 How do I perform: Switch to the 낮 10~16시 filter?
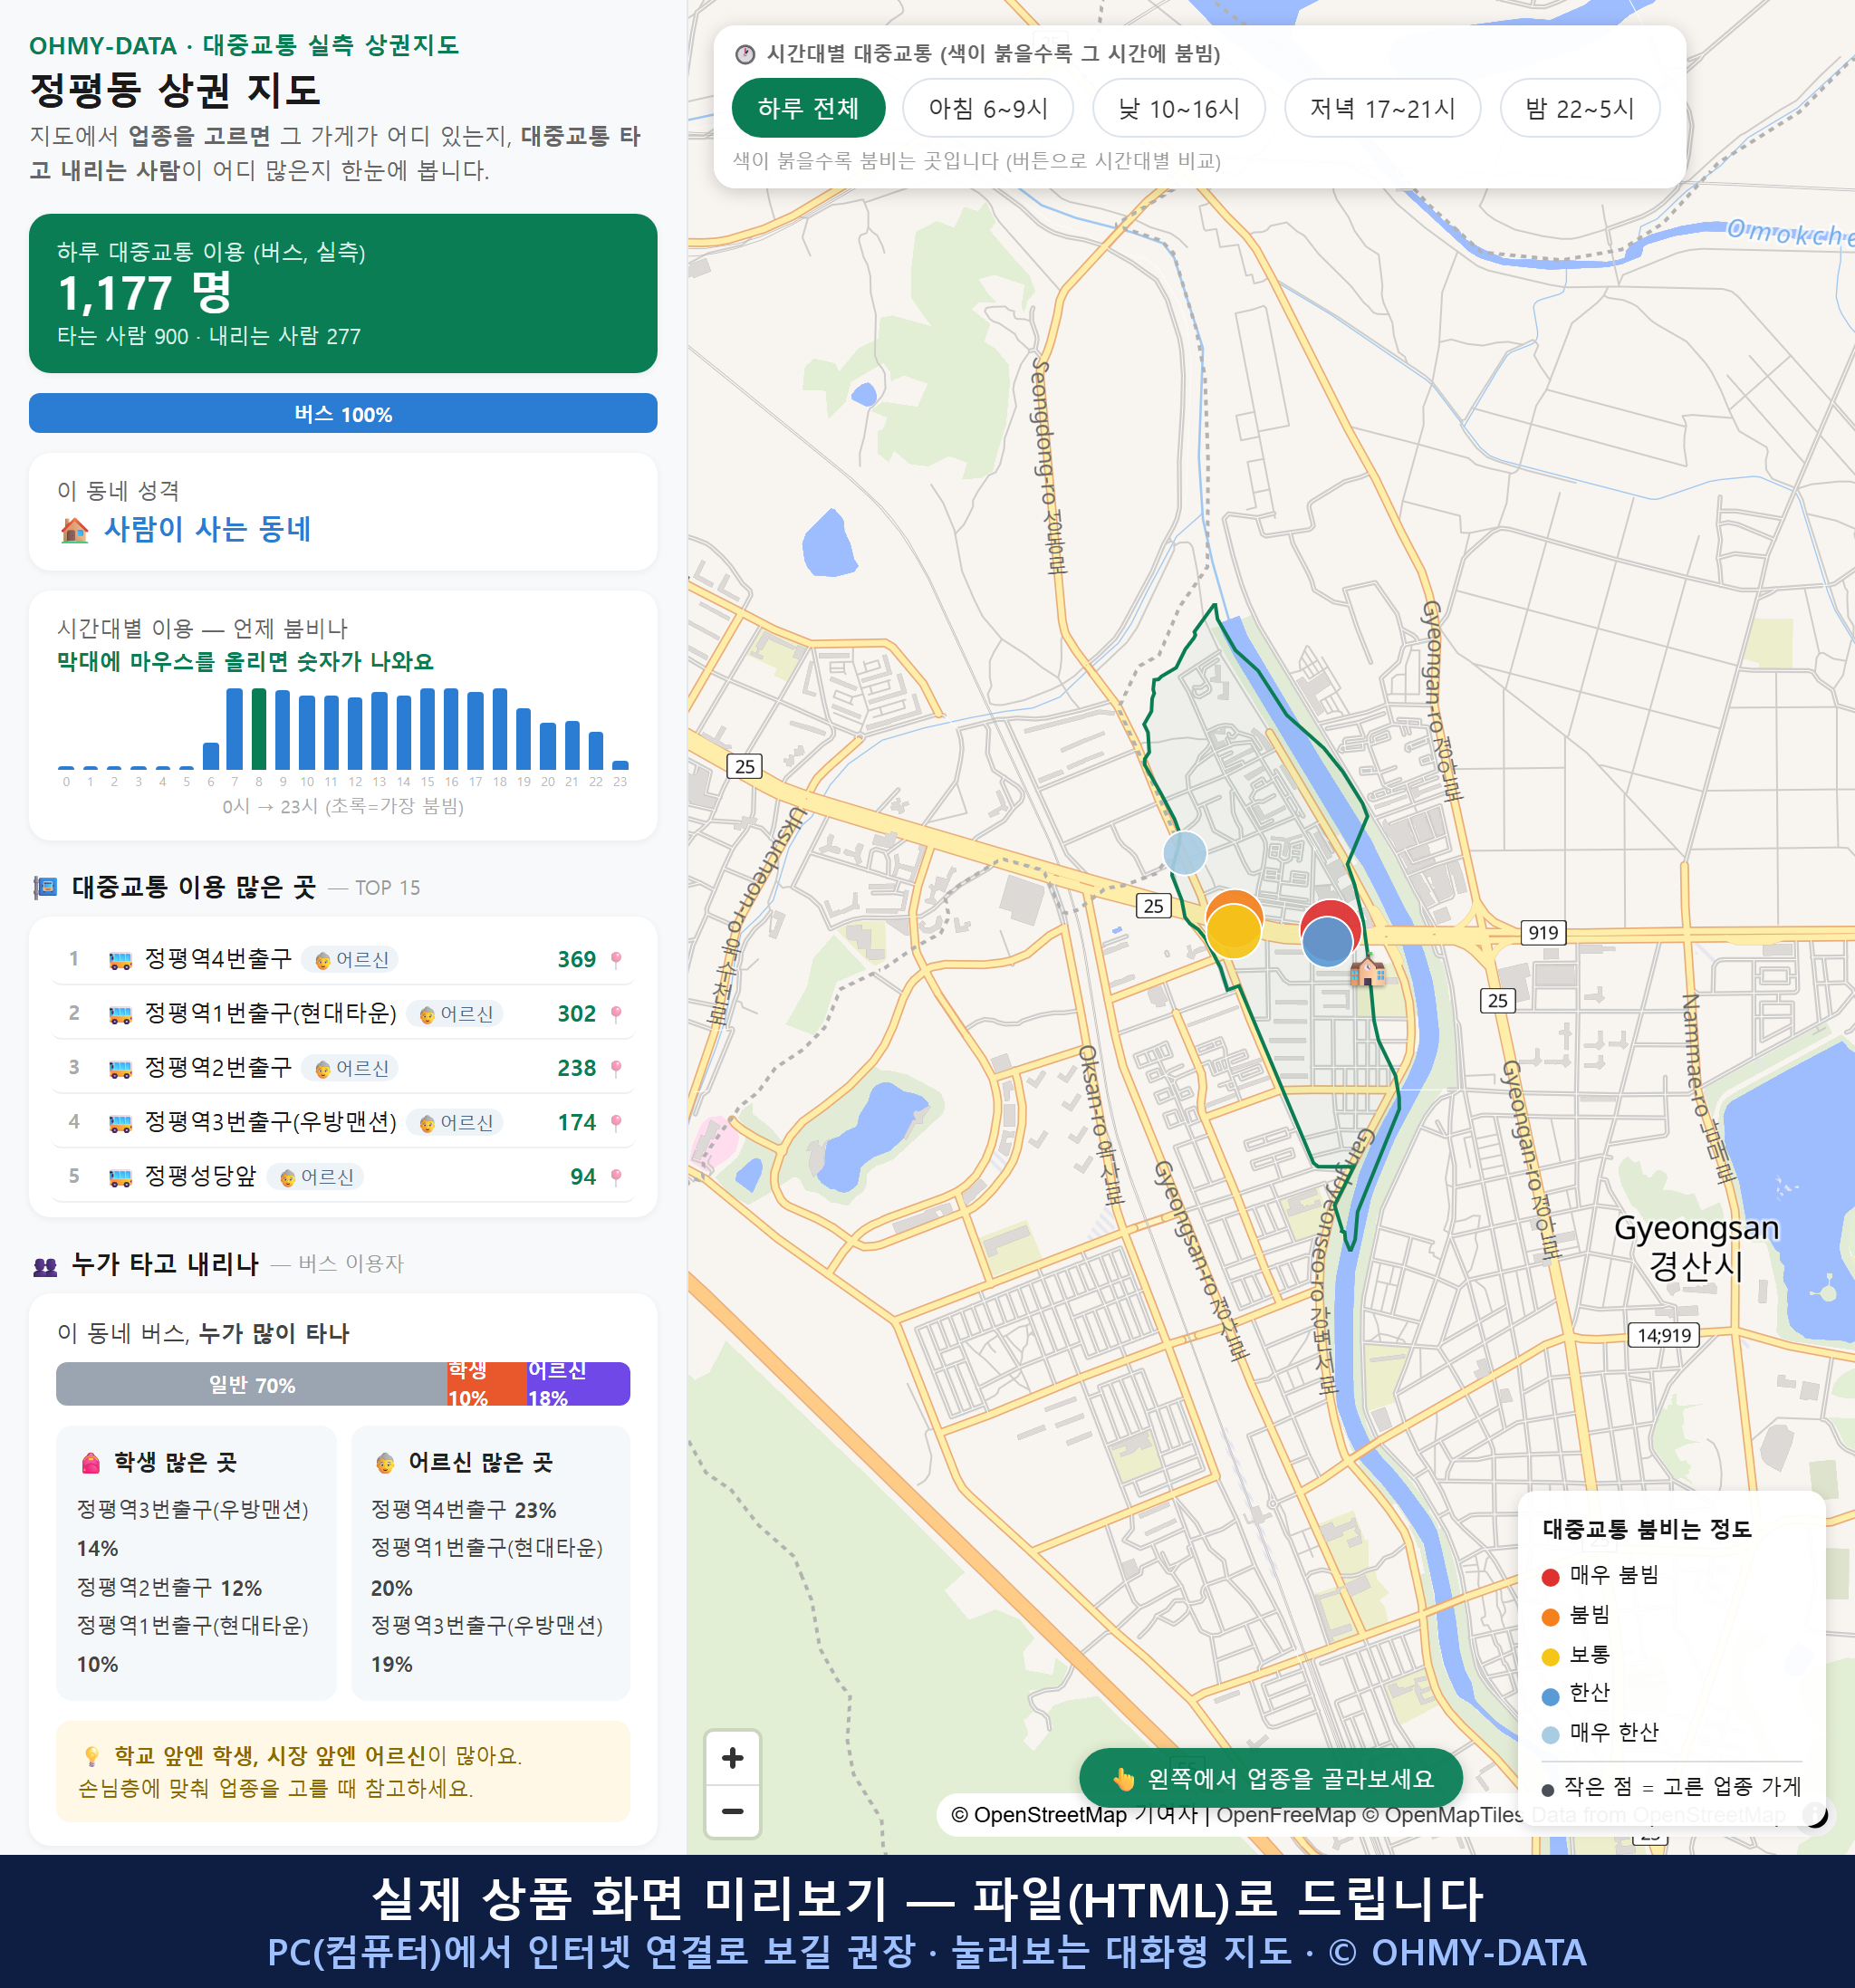click(x=1179, y=108)
